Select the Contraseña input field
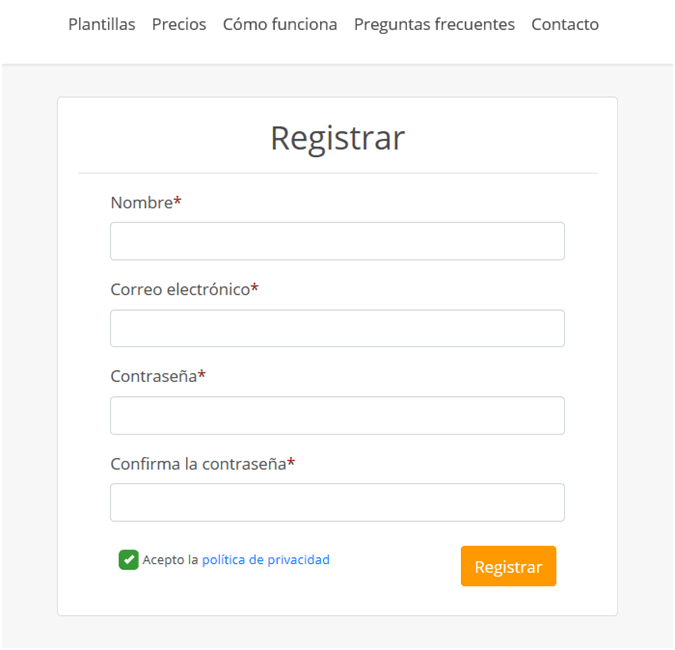This screenshot has height=650, width=675. (x=337, y=415)
